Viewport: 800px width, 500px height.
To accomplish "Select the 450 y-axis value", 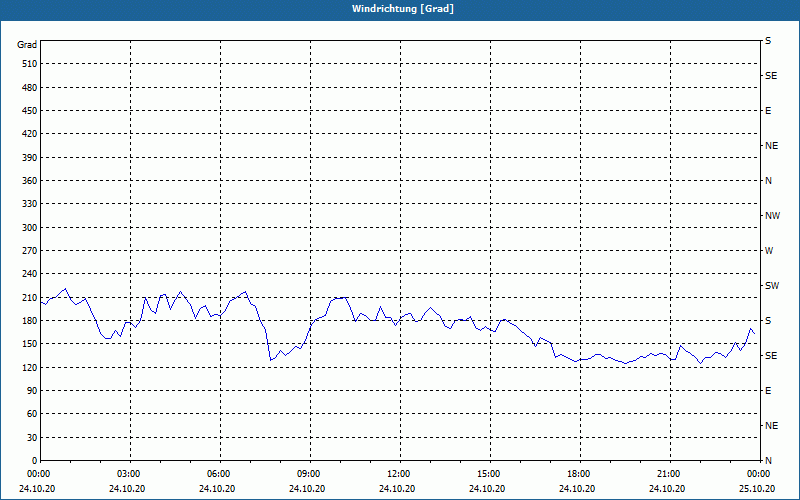I will pos(30,111).
